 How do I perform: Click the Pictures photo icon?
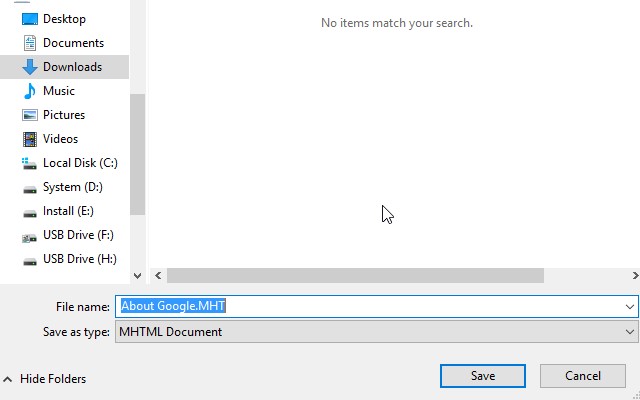tap(30, 115)
